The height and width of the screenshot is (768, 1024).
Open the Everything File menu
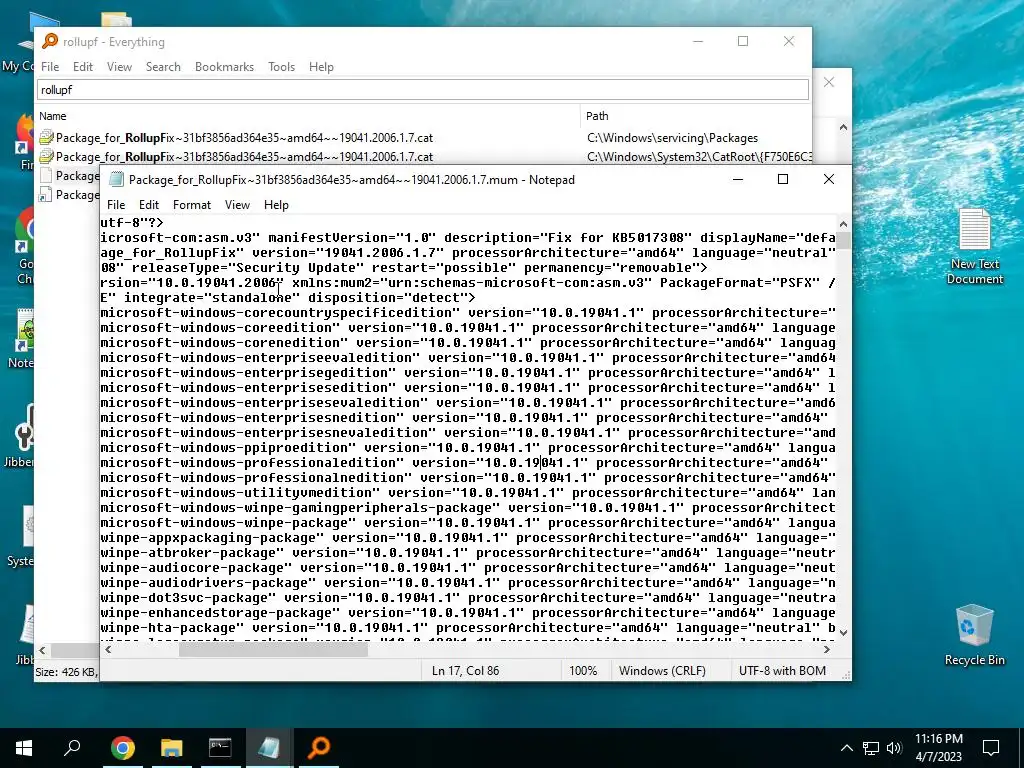click(50, 67)
